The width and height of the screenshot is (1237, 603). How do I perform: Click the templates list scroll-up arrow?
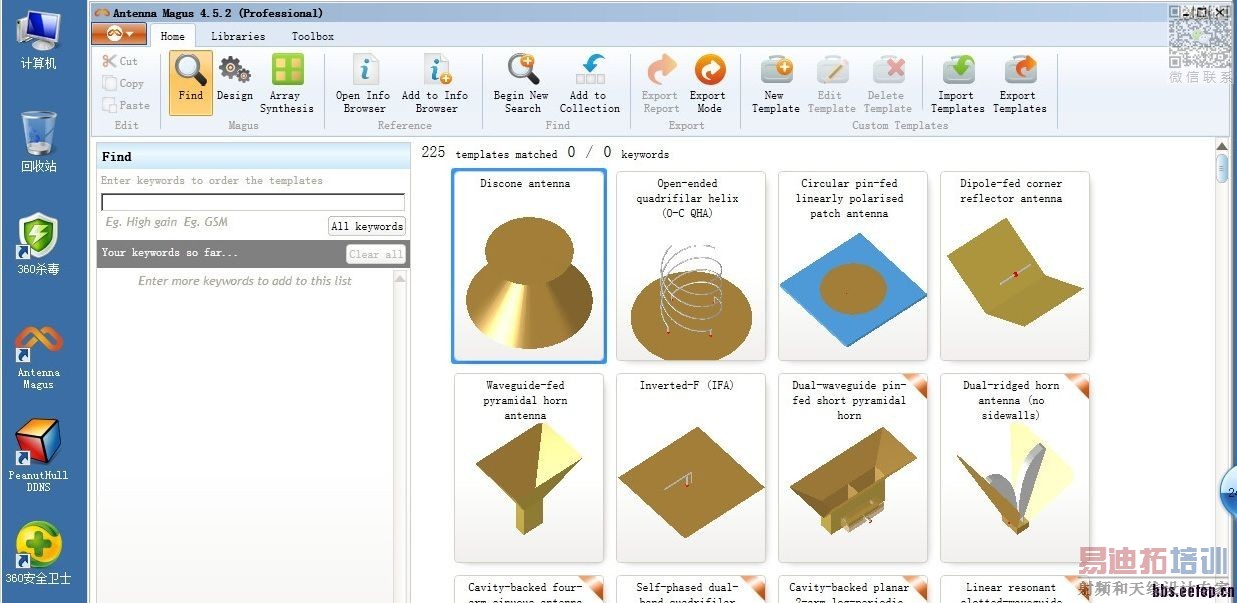coord(1222,148)
